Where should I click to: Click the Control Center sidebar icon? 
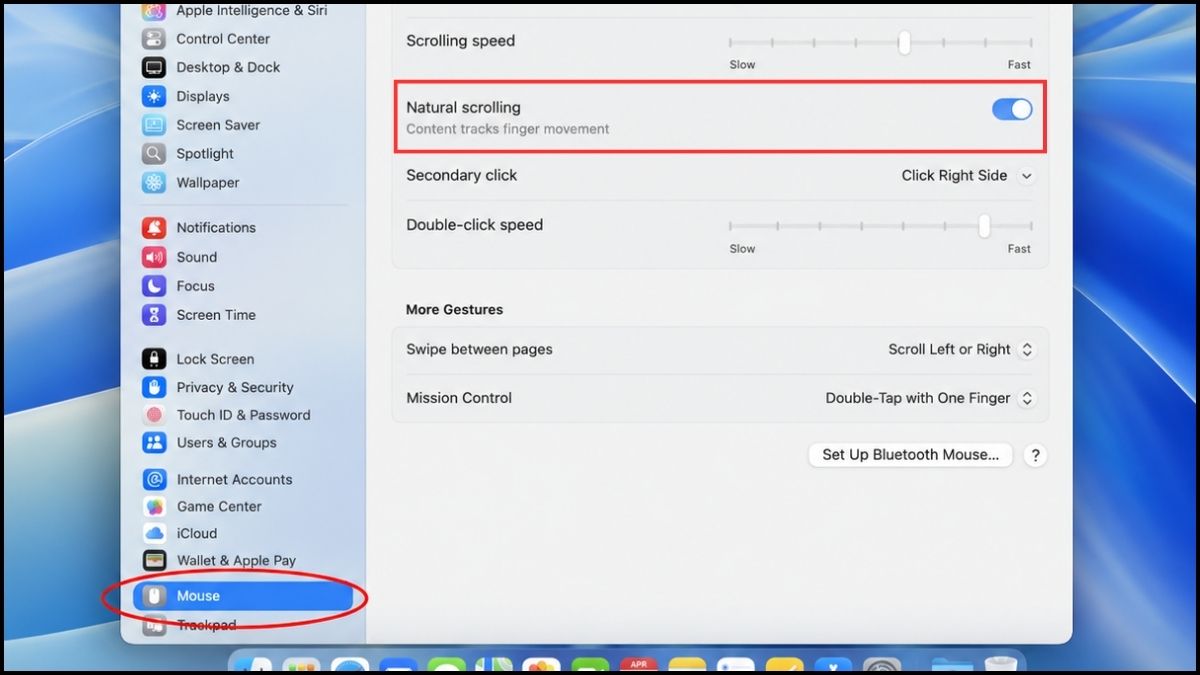coord(154,39)
